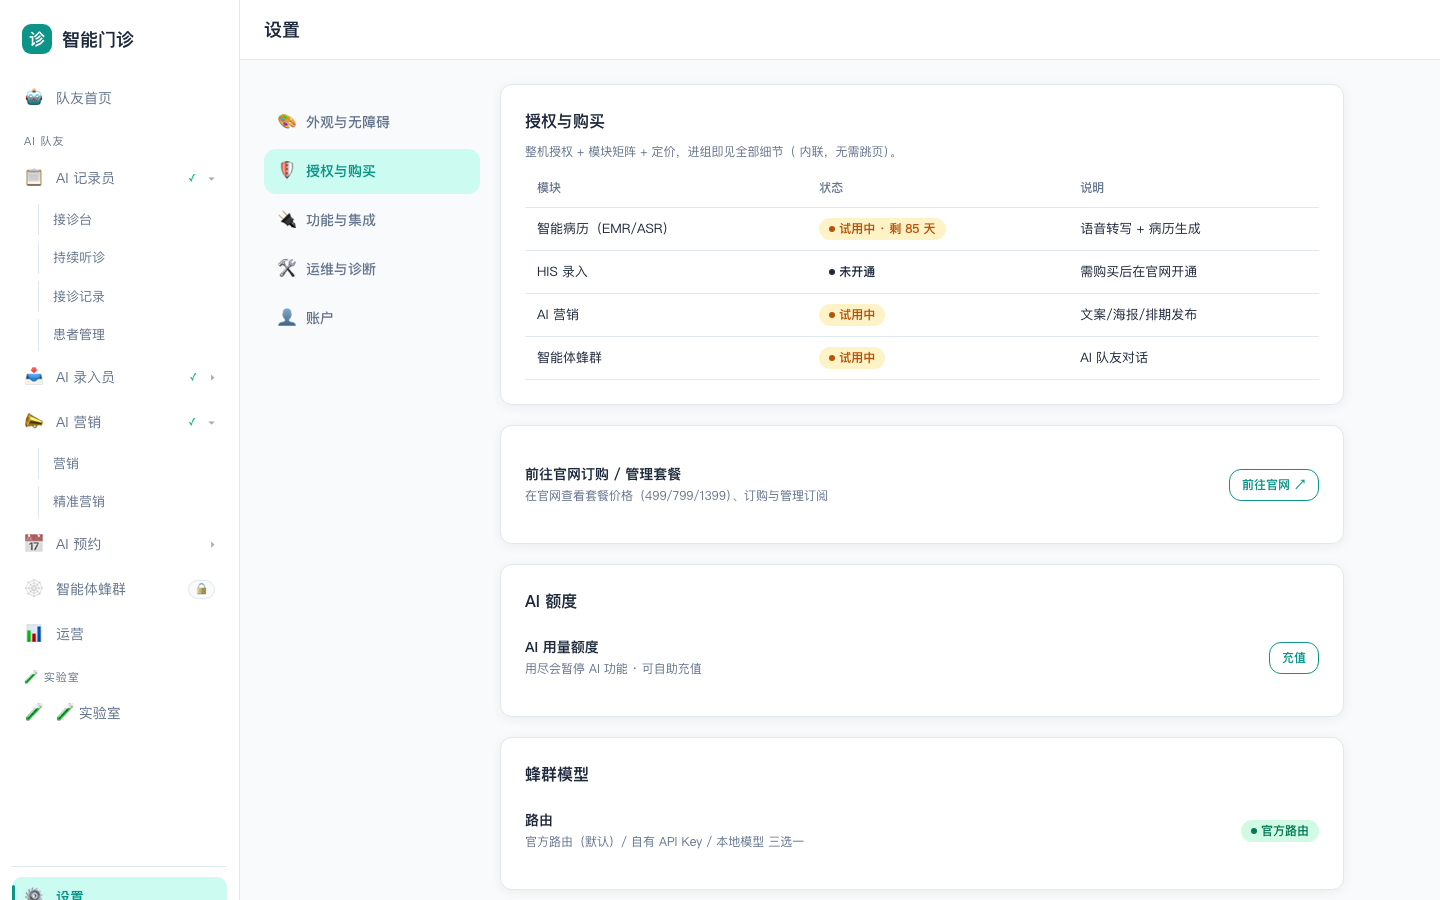Click the palette icon for 外观与无障碍
1440x900 pixels.
287,121
